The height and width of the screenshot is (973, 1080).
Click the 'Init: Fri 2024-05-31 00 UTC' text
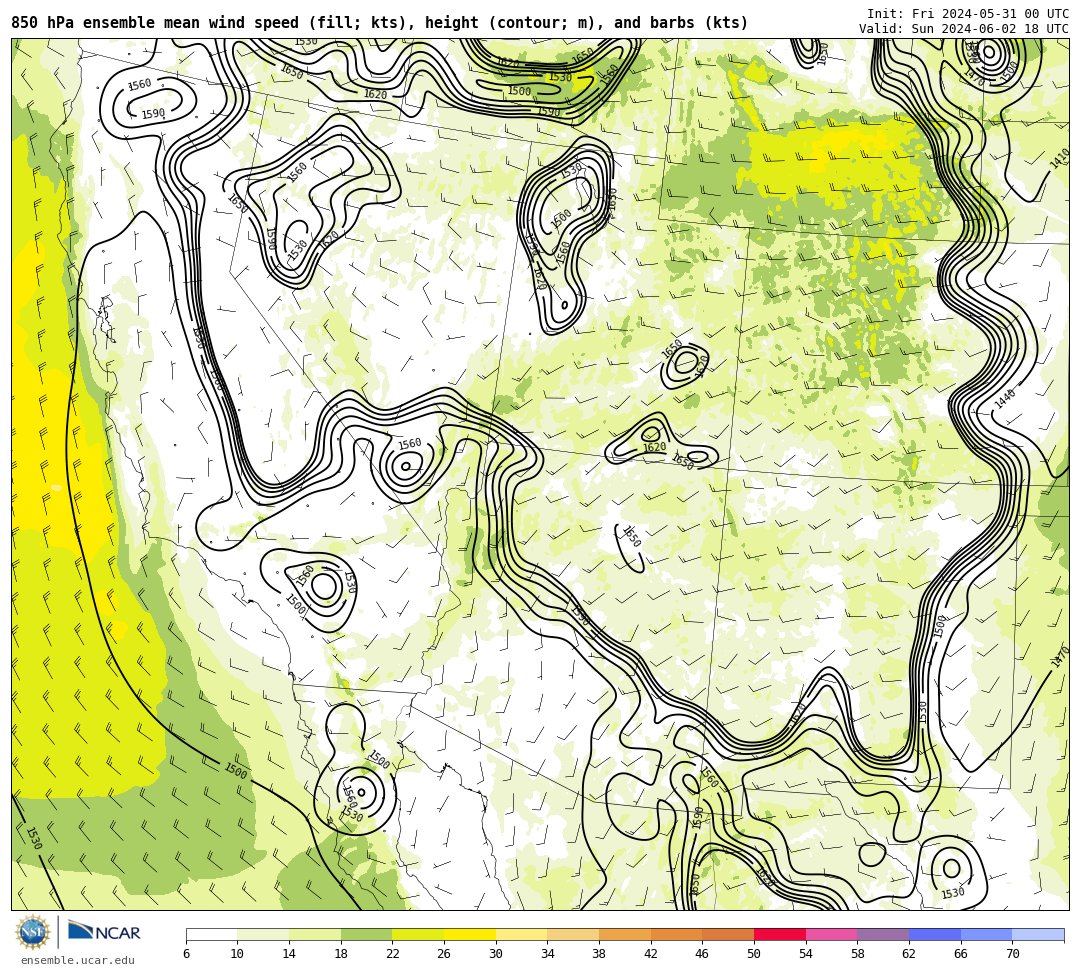click(x=968, y=14)
